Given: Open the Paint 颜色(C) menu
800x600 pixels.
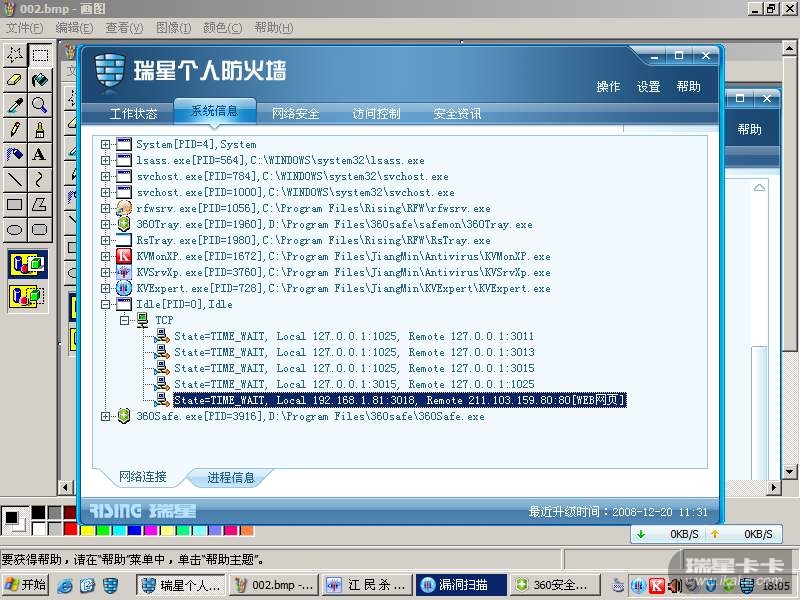Looking at the screenshot, I should point(222,28).
